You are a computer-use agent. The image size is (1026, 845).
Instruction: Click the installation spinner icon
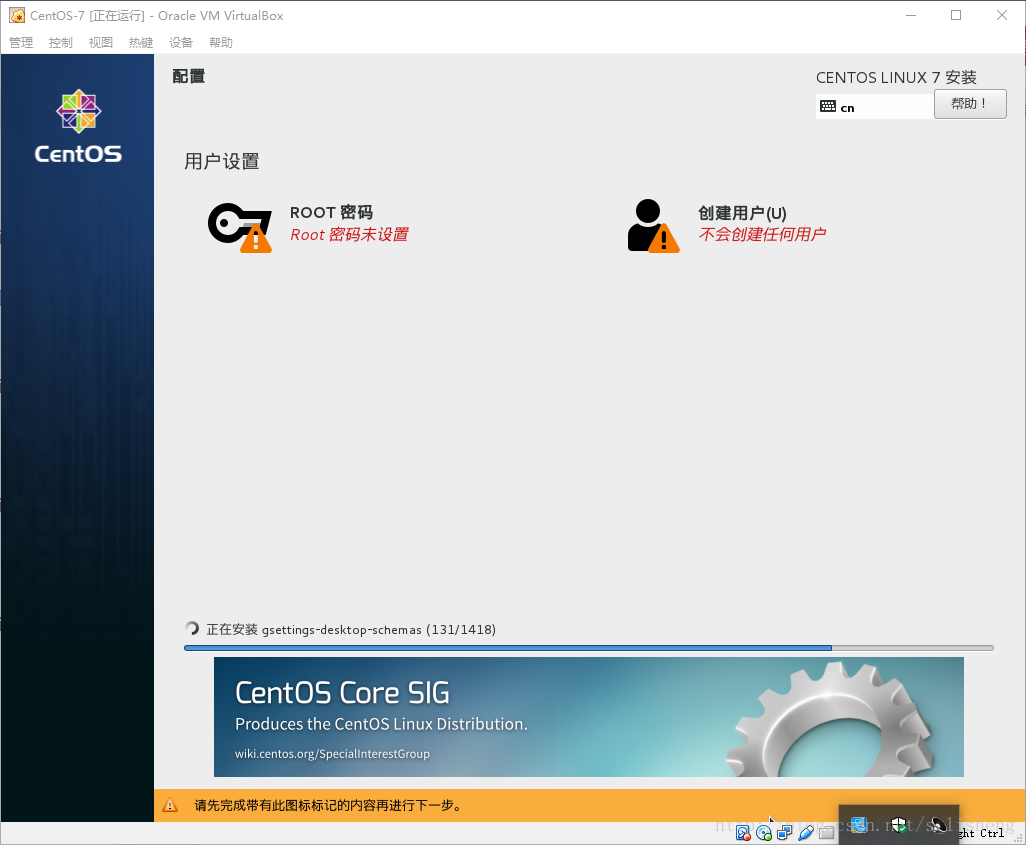coord(192,628)
